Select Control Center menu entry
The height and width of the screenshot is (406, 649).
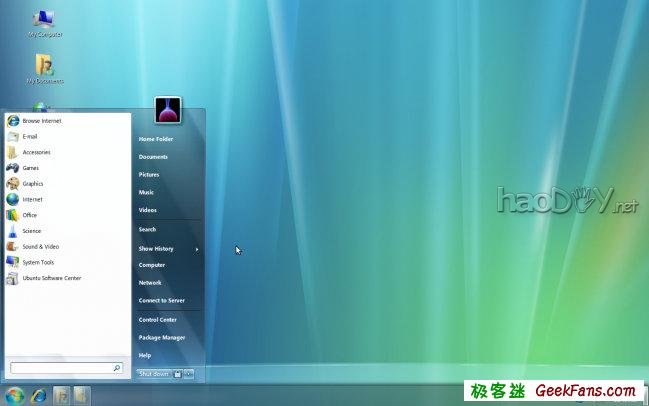[158, 320]
